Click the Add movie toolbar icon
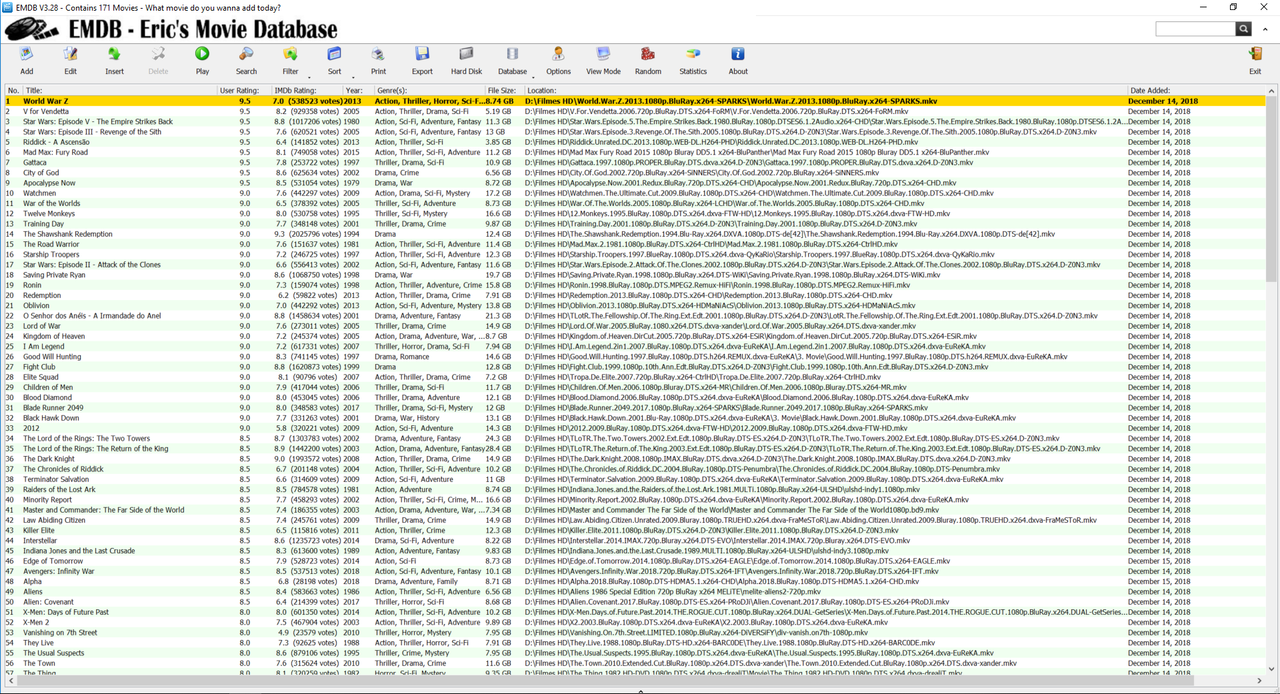 coord(26,54)
